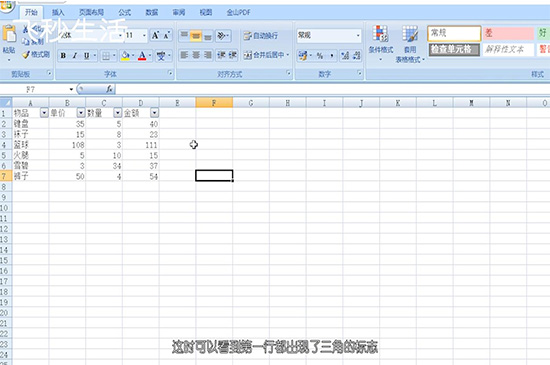Click the Copy (复制) icon

pos(26,42)
